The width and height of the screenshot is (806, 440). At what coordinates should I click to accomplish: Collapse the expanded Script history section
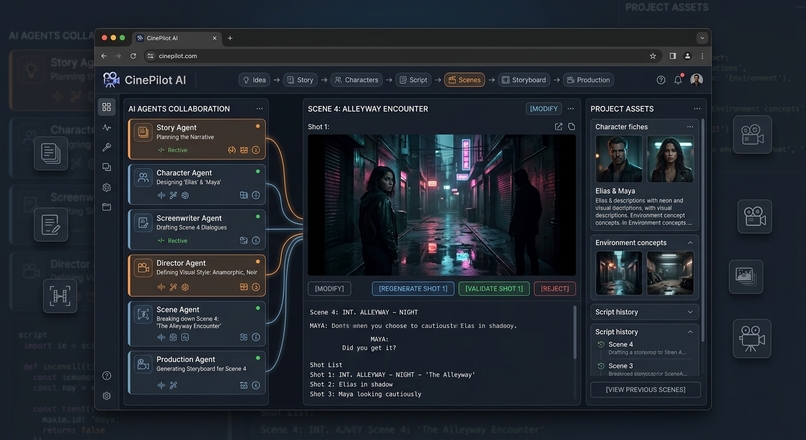coord(690,332)
